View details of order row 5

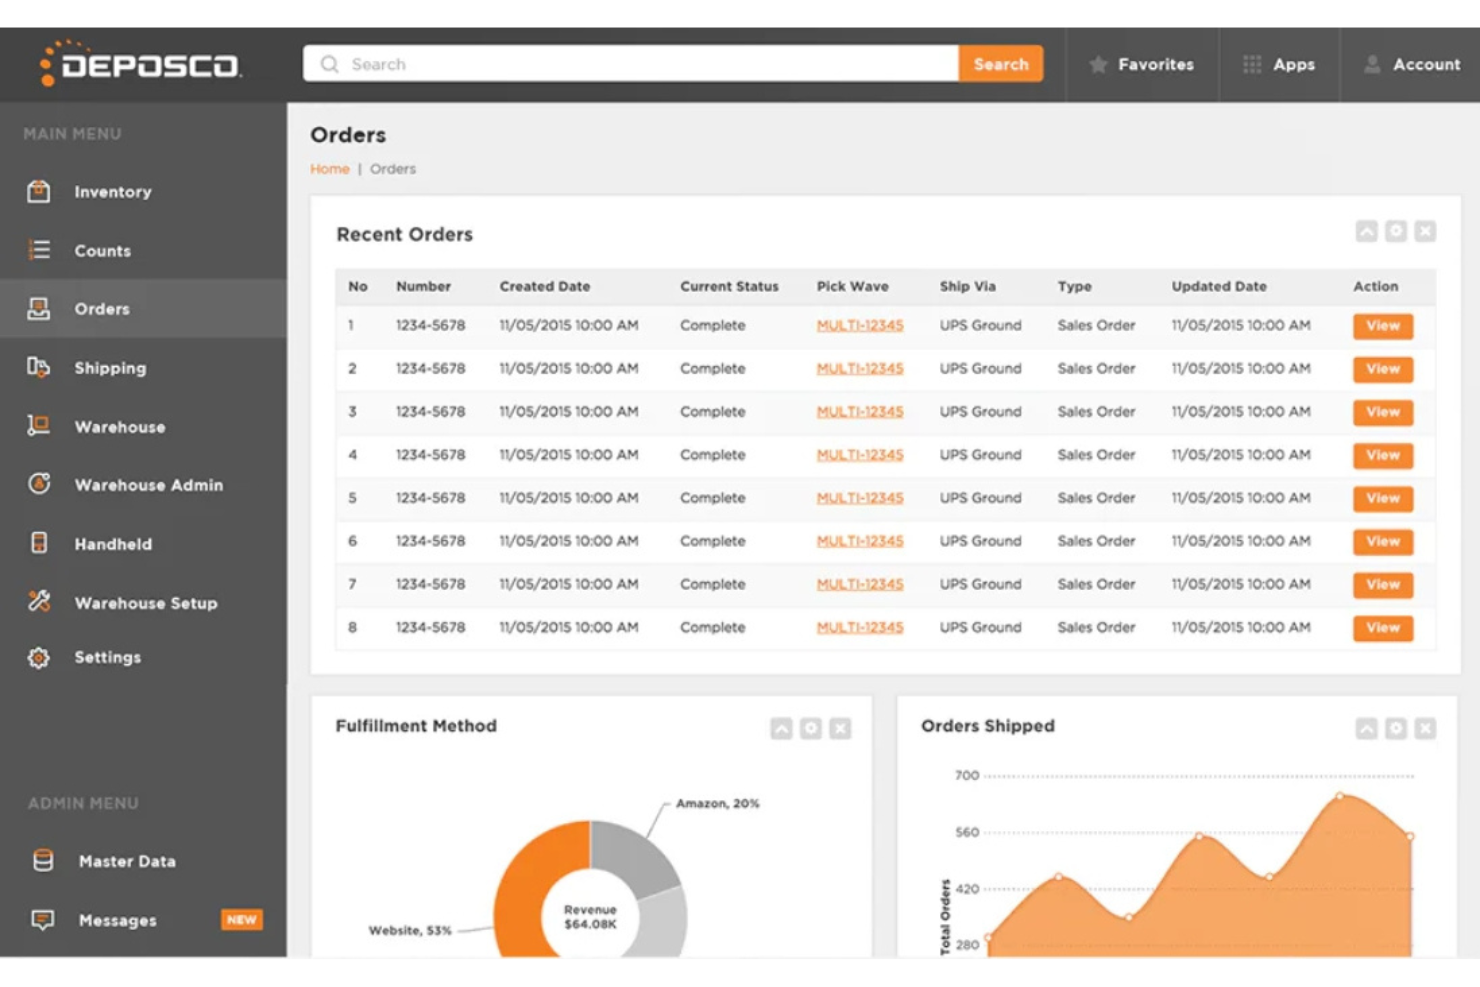1382,498
